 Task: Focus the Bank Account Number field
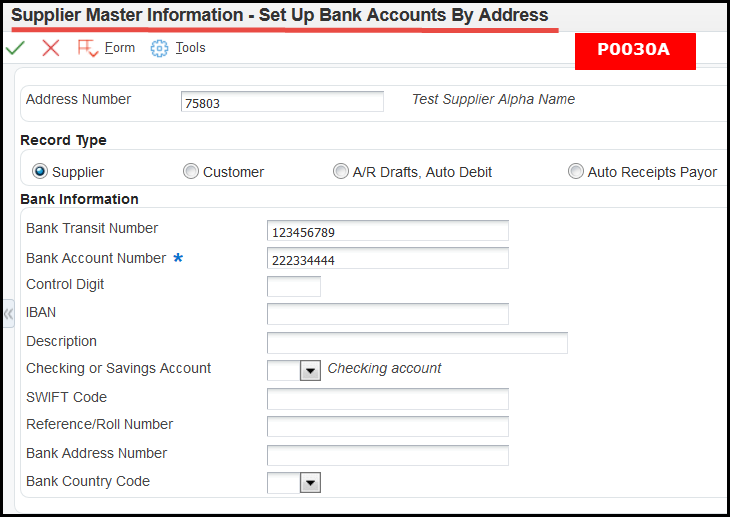[388, 258]
